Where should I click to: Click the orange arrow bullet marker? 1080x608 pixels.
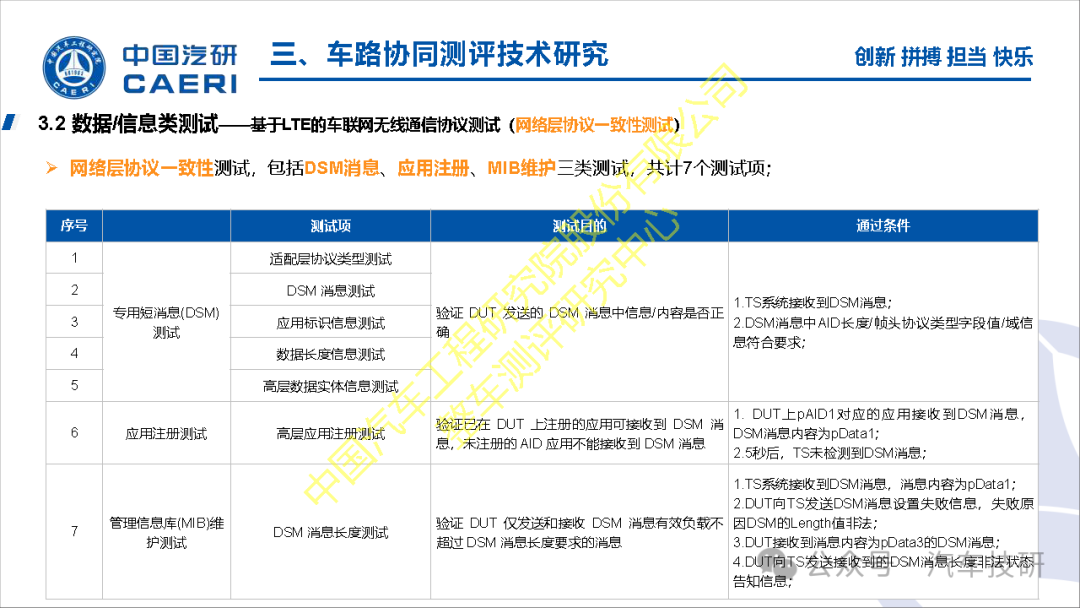pos(52,168)
